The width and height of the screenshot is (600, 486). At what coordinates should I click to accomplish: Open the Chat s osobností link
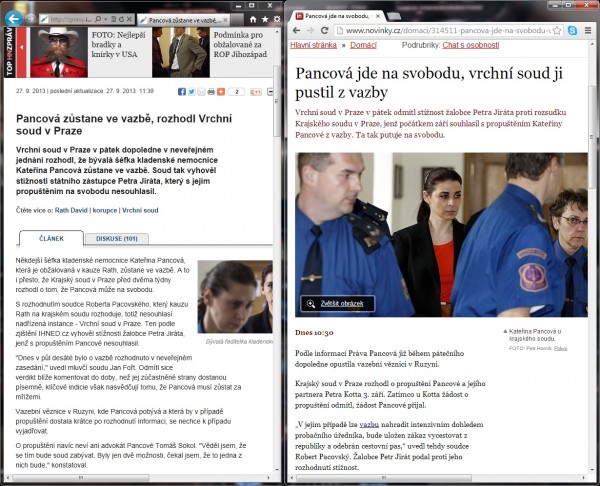pyautogui.click(x=471, y=45)
